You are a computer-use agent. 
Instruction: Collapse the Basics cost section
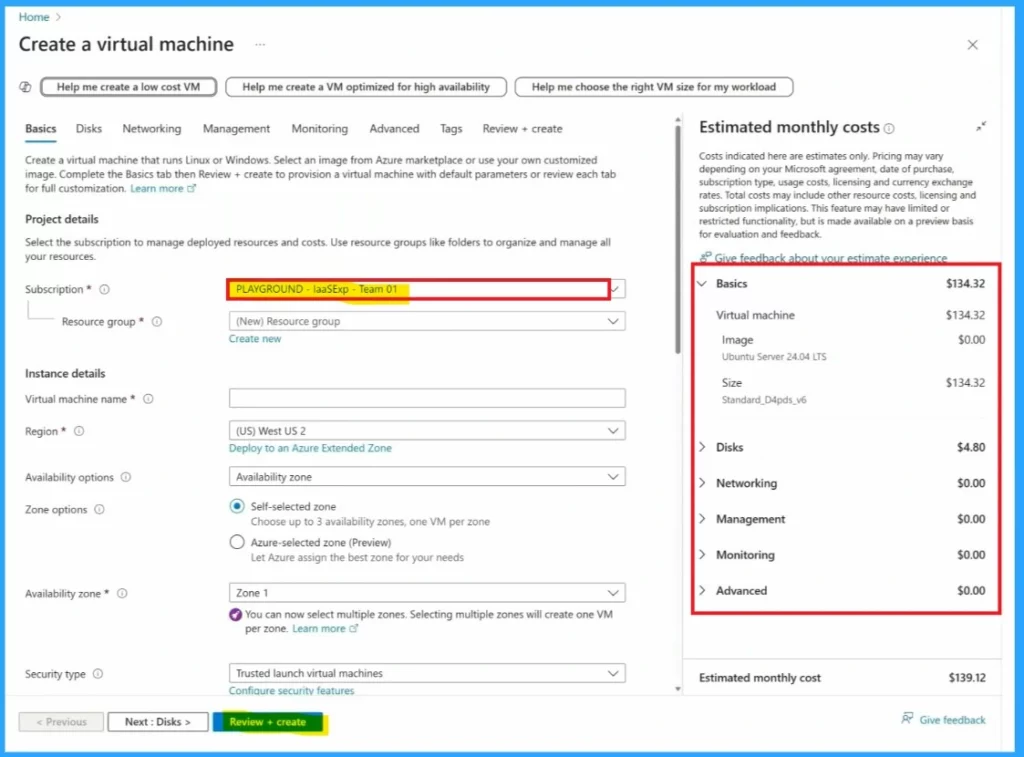(x=703, y=283)
